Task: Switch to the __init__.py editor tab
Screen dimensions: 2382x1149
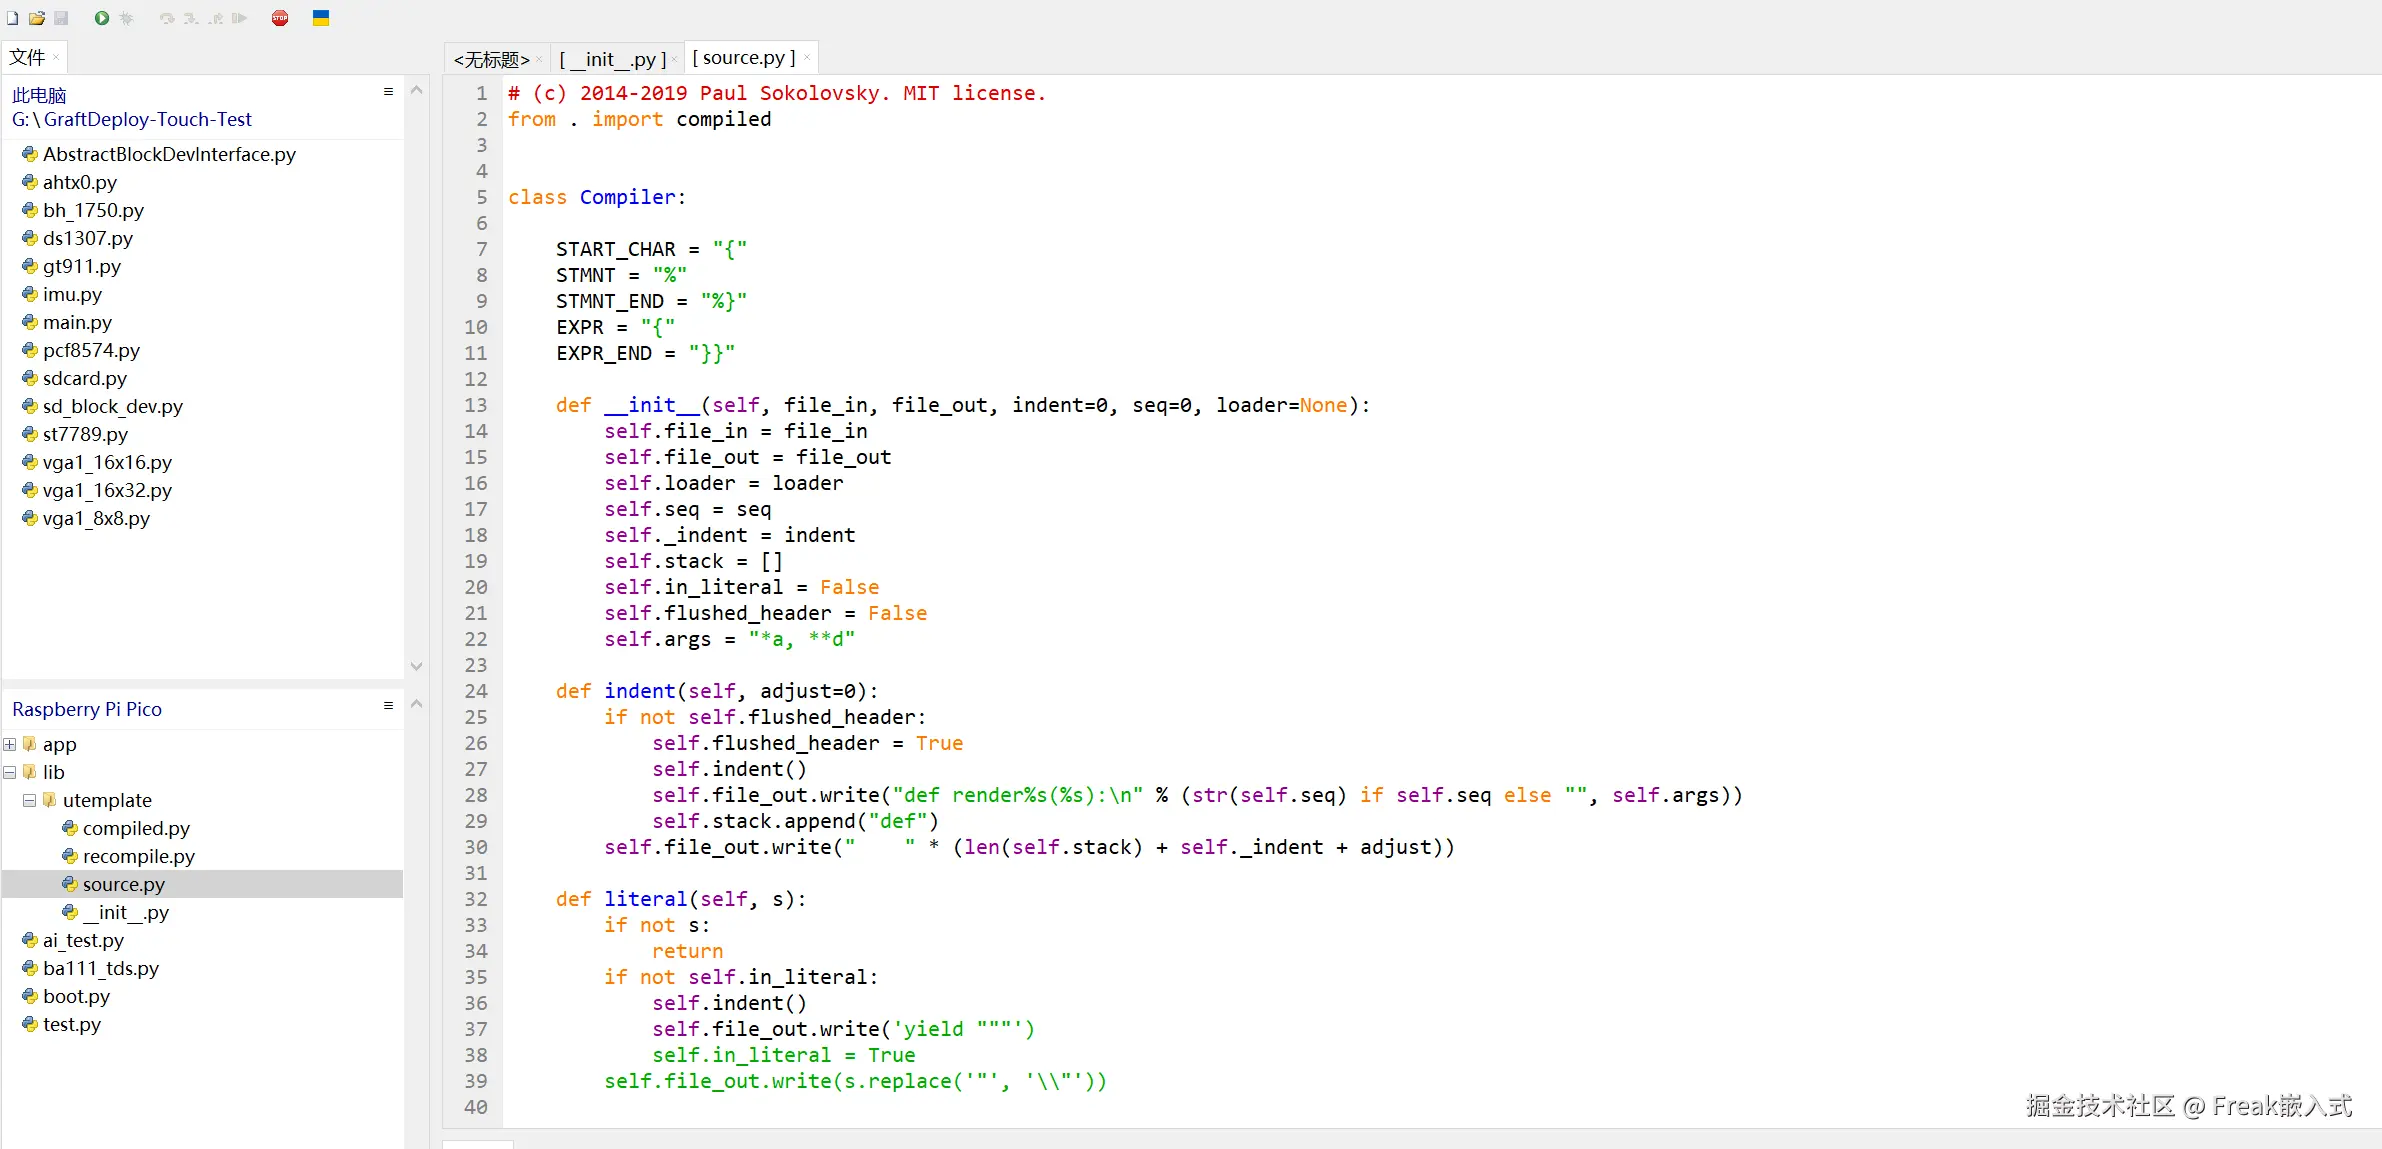Action: click(612, 59)
